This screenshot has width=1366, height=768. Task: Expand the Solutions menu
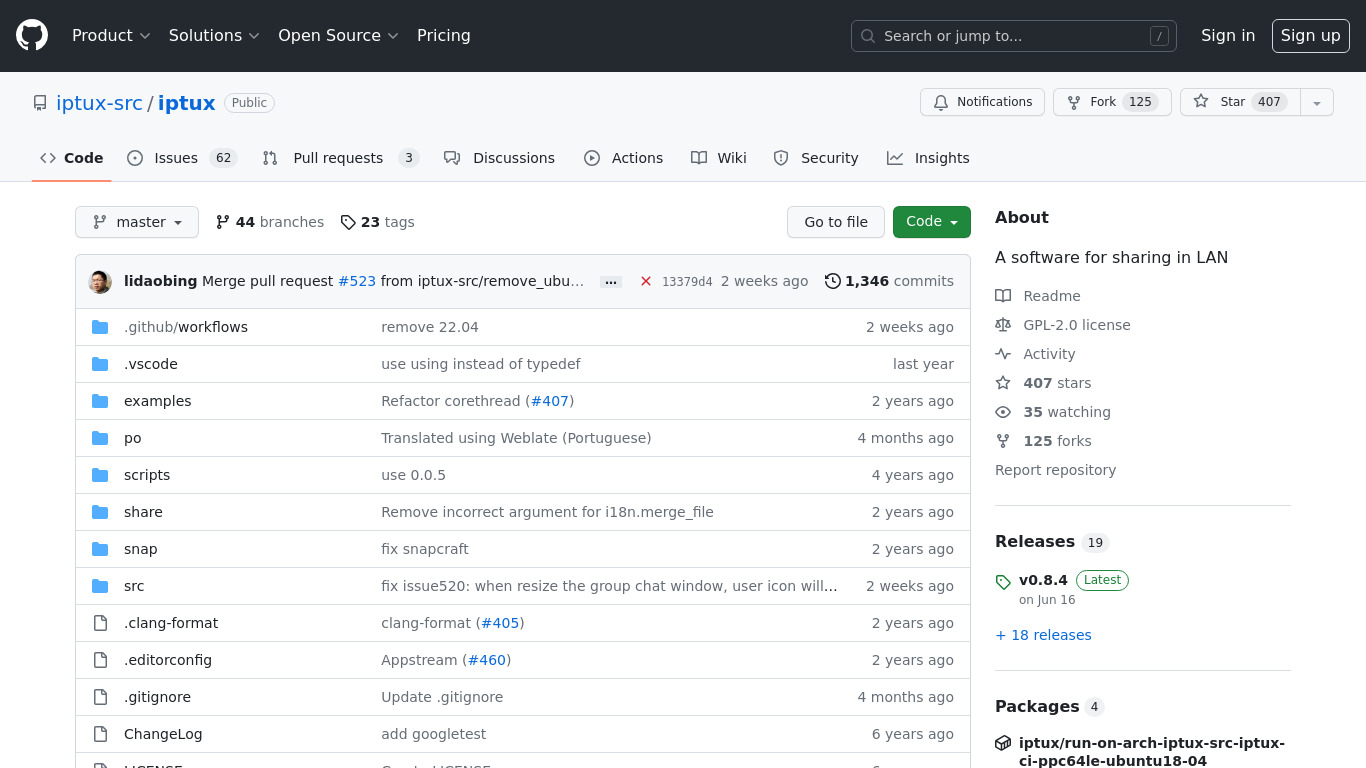coord(214,36)
